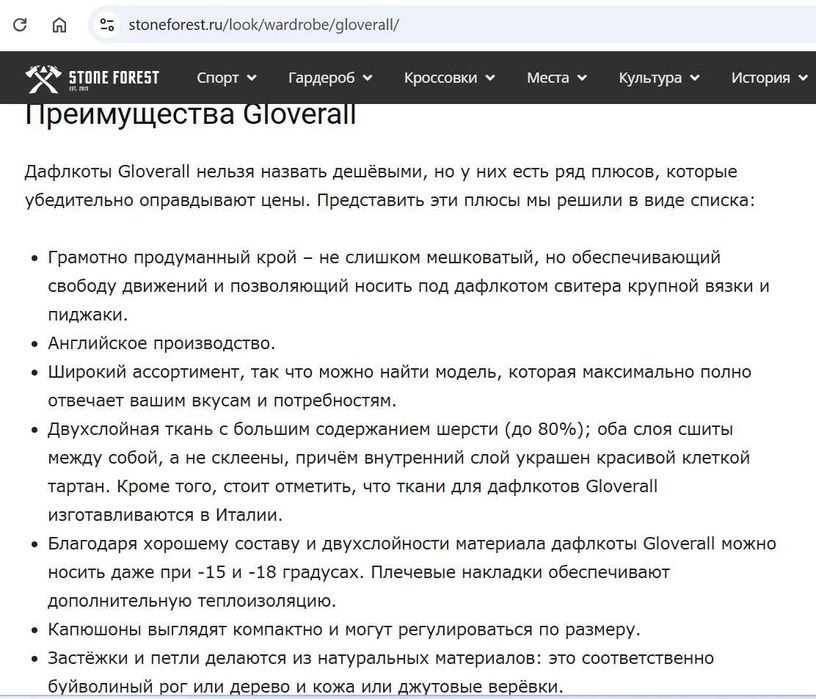The image size is (816, 699).
Task: Click text 'Грамотно продуманный крой'
Action: pos(172,258)
